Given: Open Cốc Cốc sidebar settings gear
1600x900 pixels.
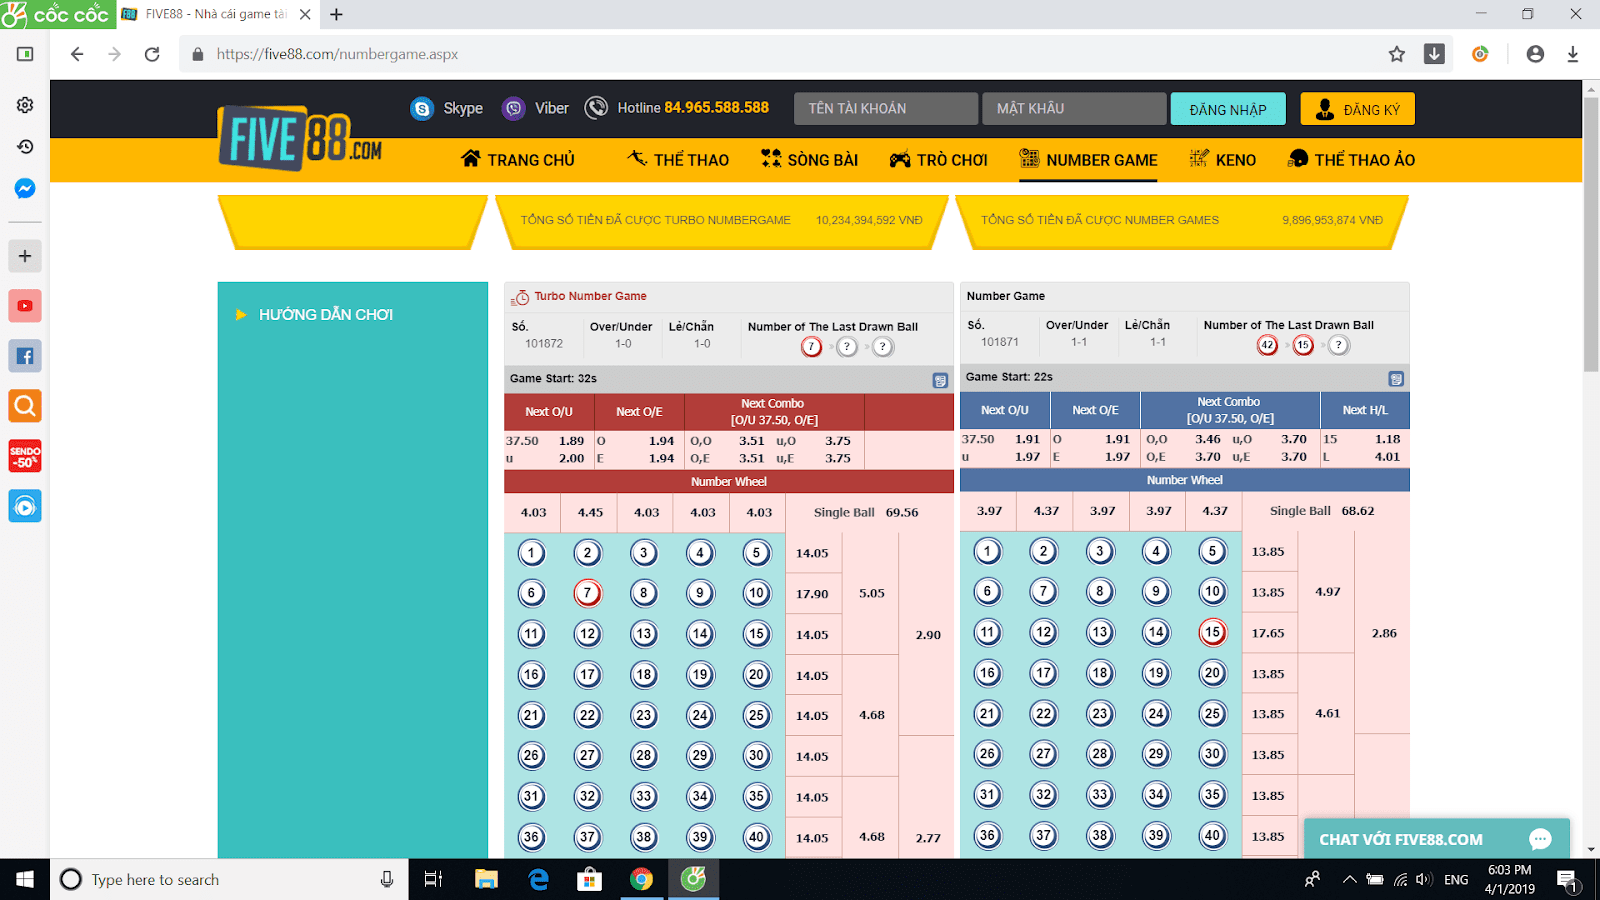Looking at the screenshot, I should click(25, 105).
